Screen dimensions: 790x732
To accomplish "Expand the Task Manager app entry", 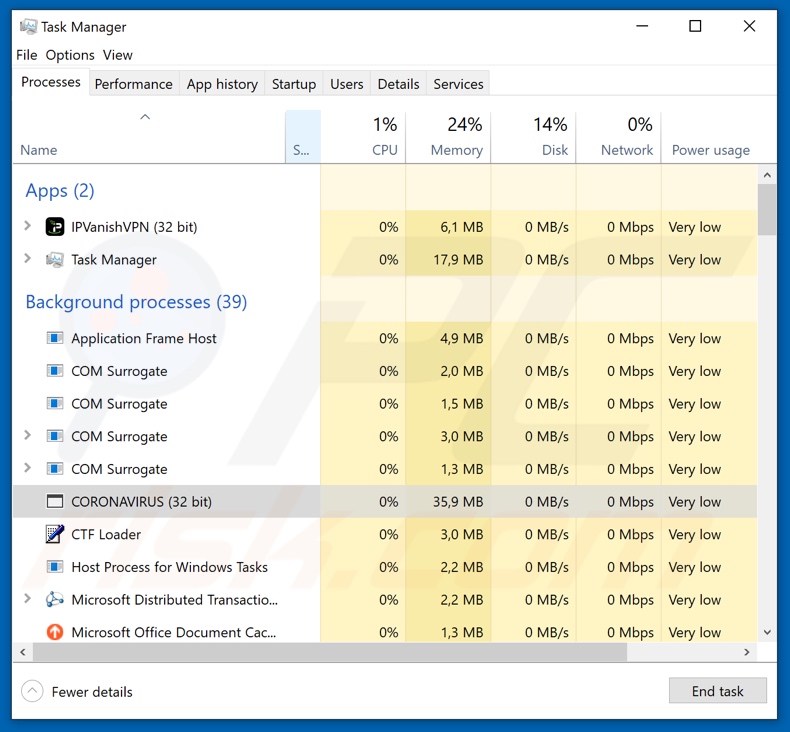I will click(28, 259).
